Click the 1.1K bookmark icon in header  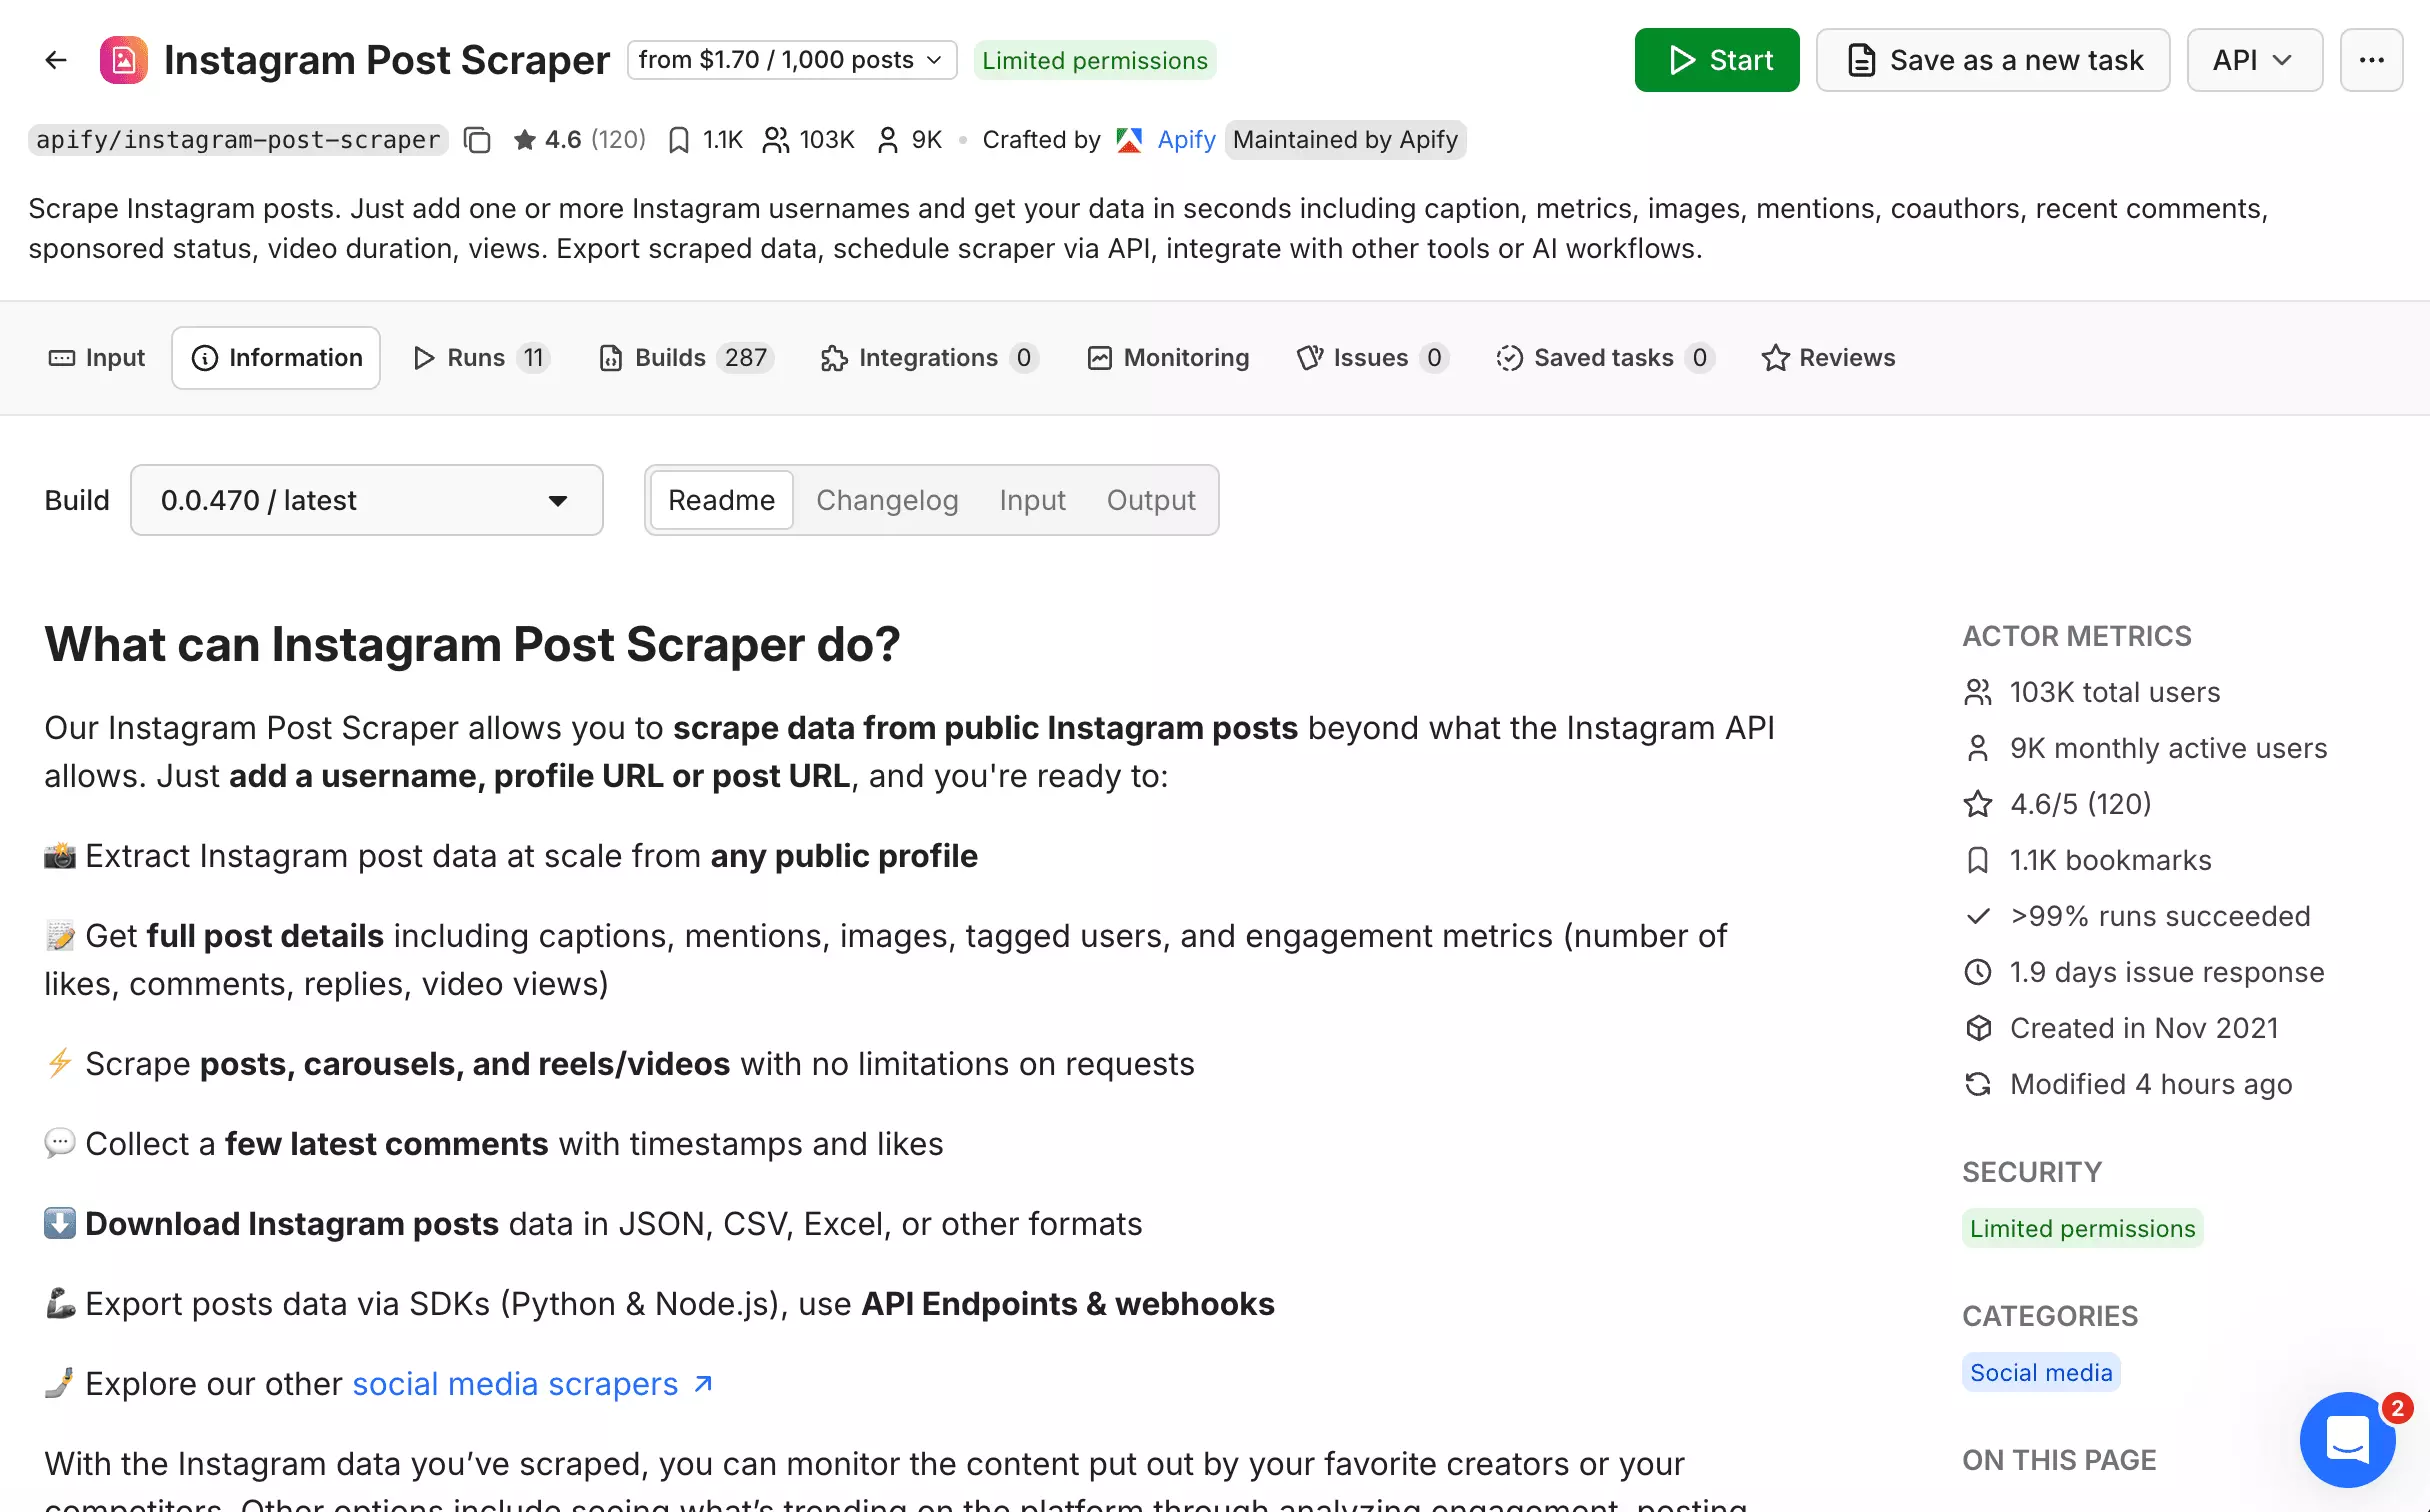coord(679,140)
